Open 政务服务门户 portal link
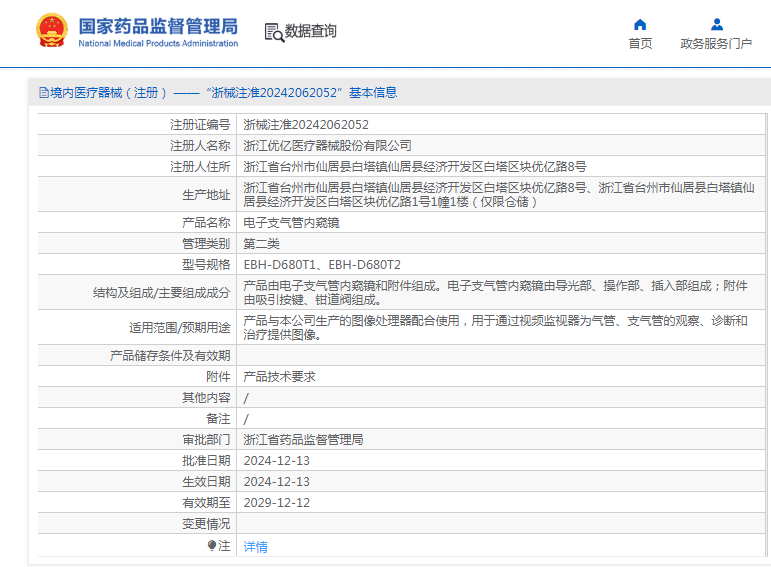This screenshot has height=567, width=771. coord(716,44)
